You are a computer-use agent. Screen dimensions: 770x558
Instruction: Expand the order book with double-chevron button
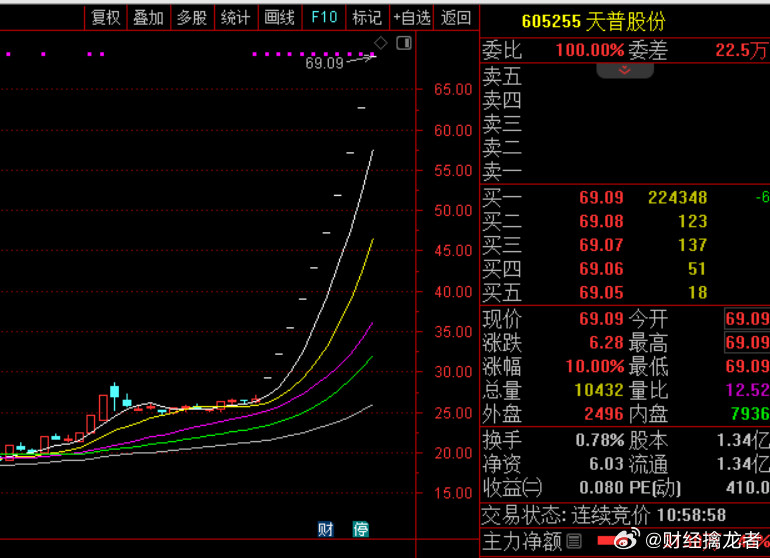pyautogui.click(x=625, y=70)
